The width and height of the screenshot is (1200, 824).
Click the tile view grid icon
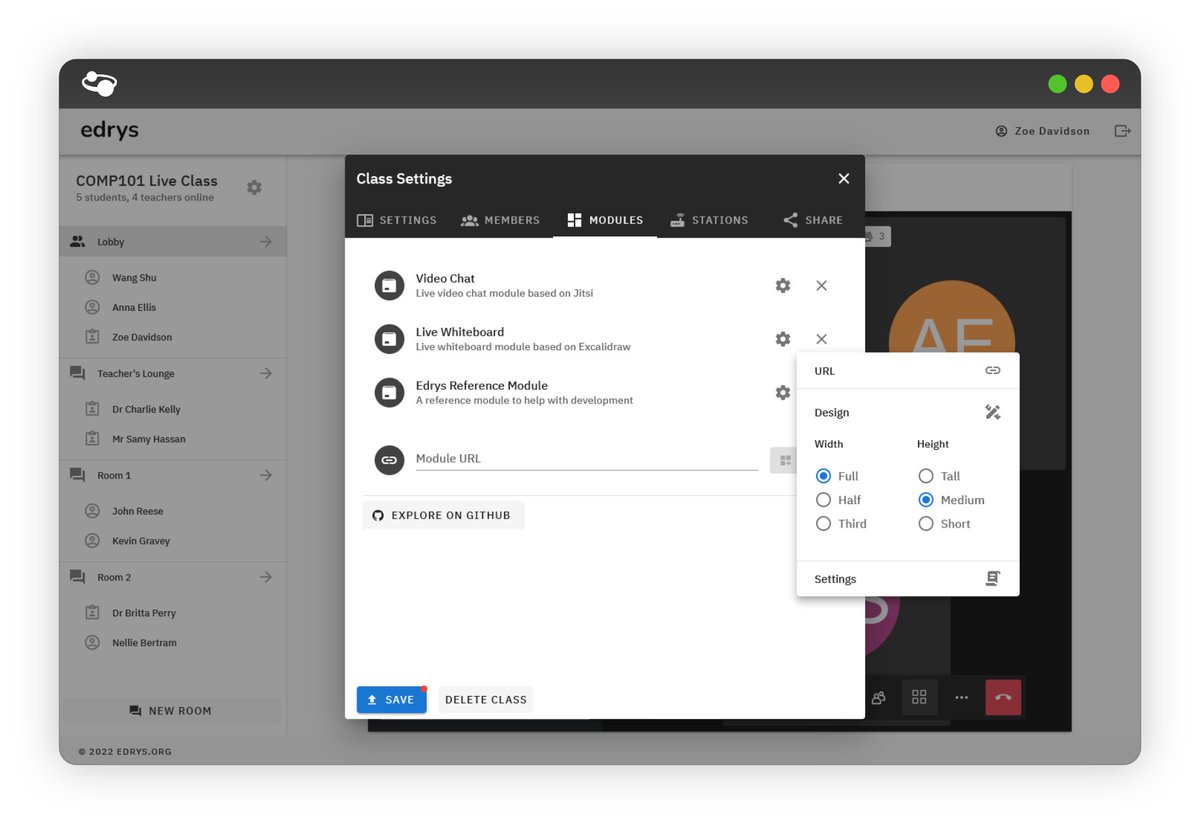coord(919,697)
